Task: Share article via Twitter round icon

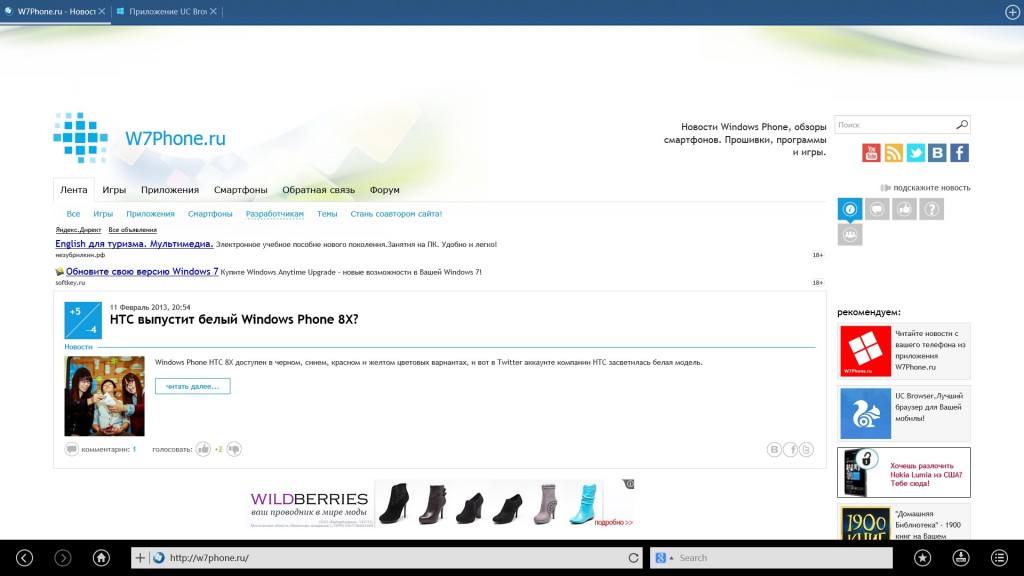Action: 807,449
